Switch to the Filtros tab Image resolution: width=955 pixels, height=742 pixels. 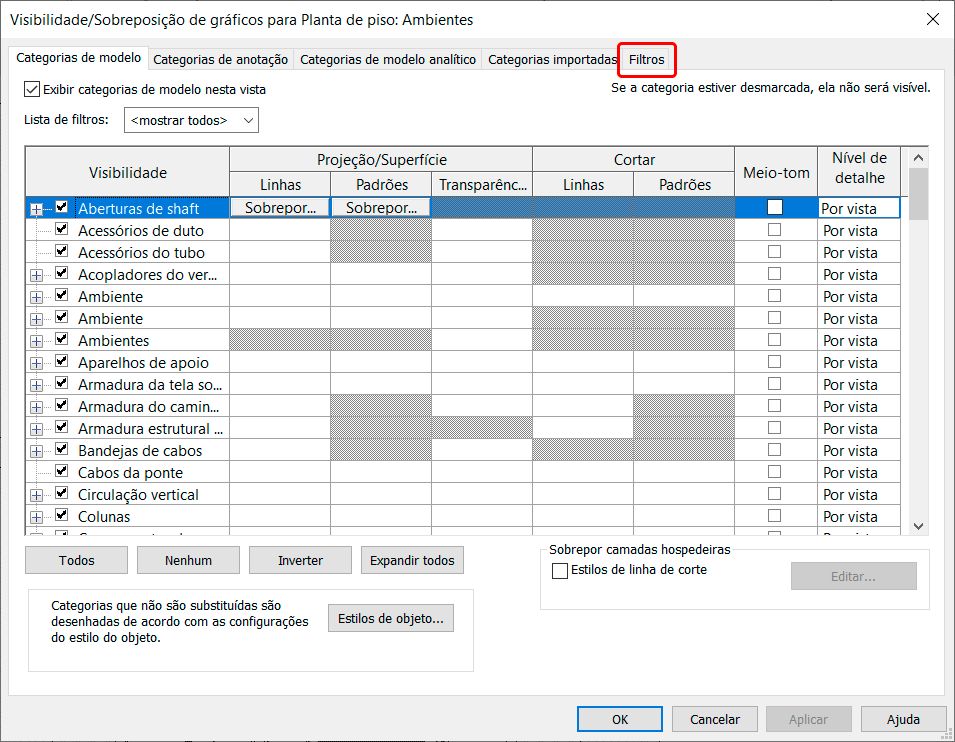point(647,60)
